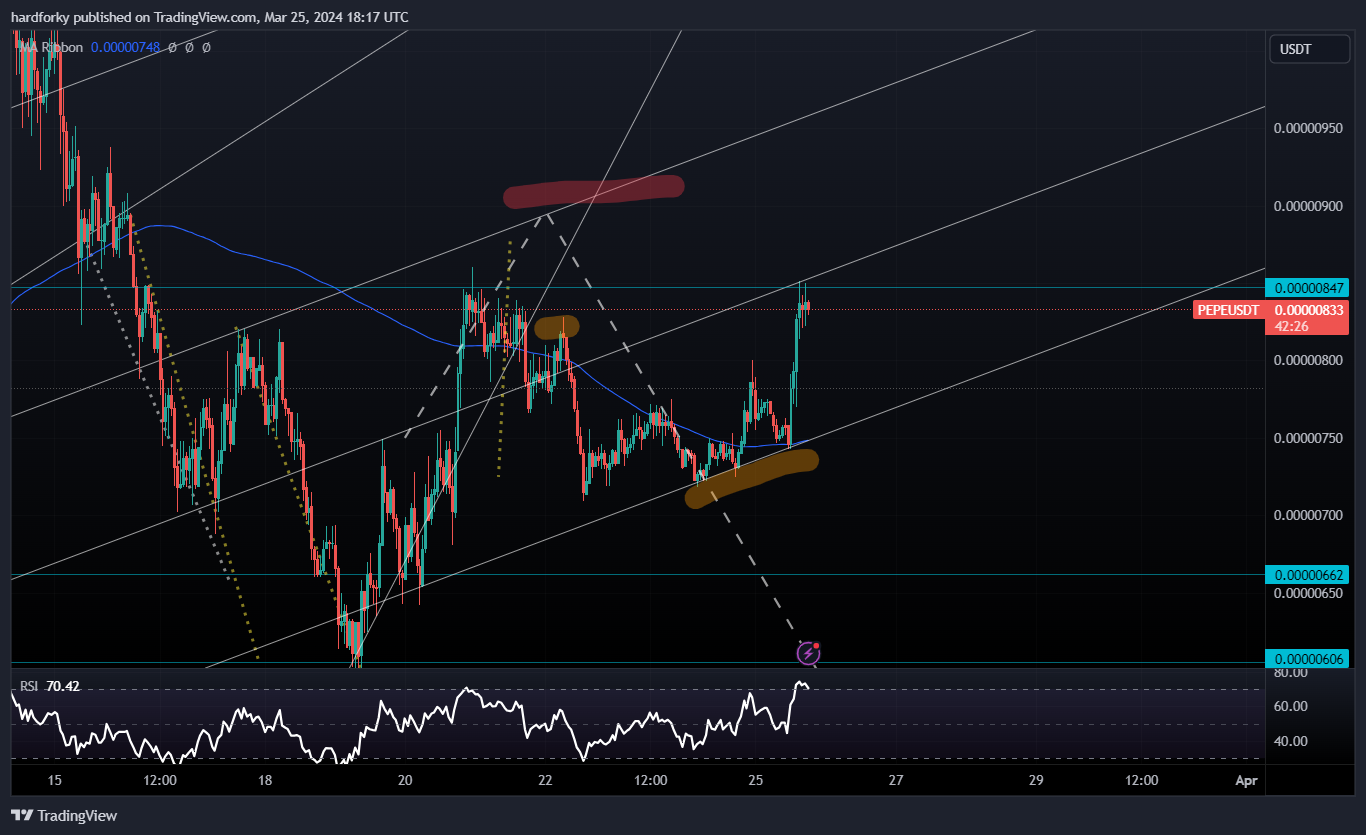Click the RSI value 70.42

click(x=63, y=686)
